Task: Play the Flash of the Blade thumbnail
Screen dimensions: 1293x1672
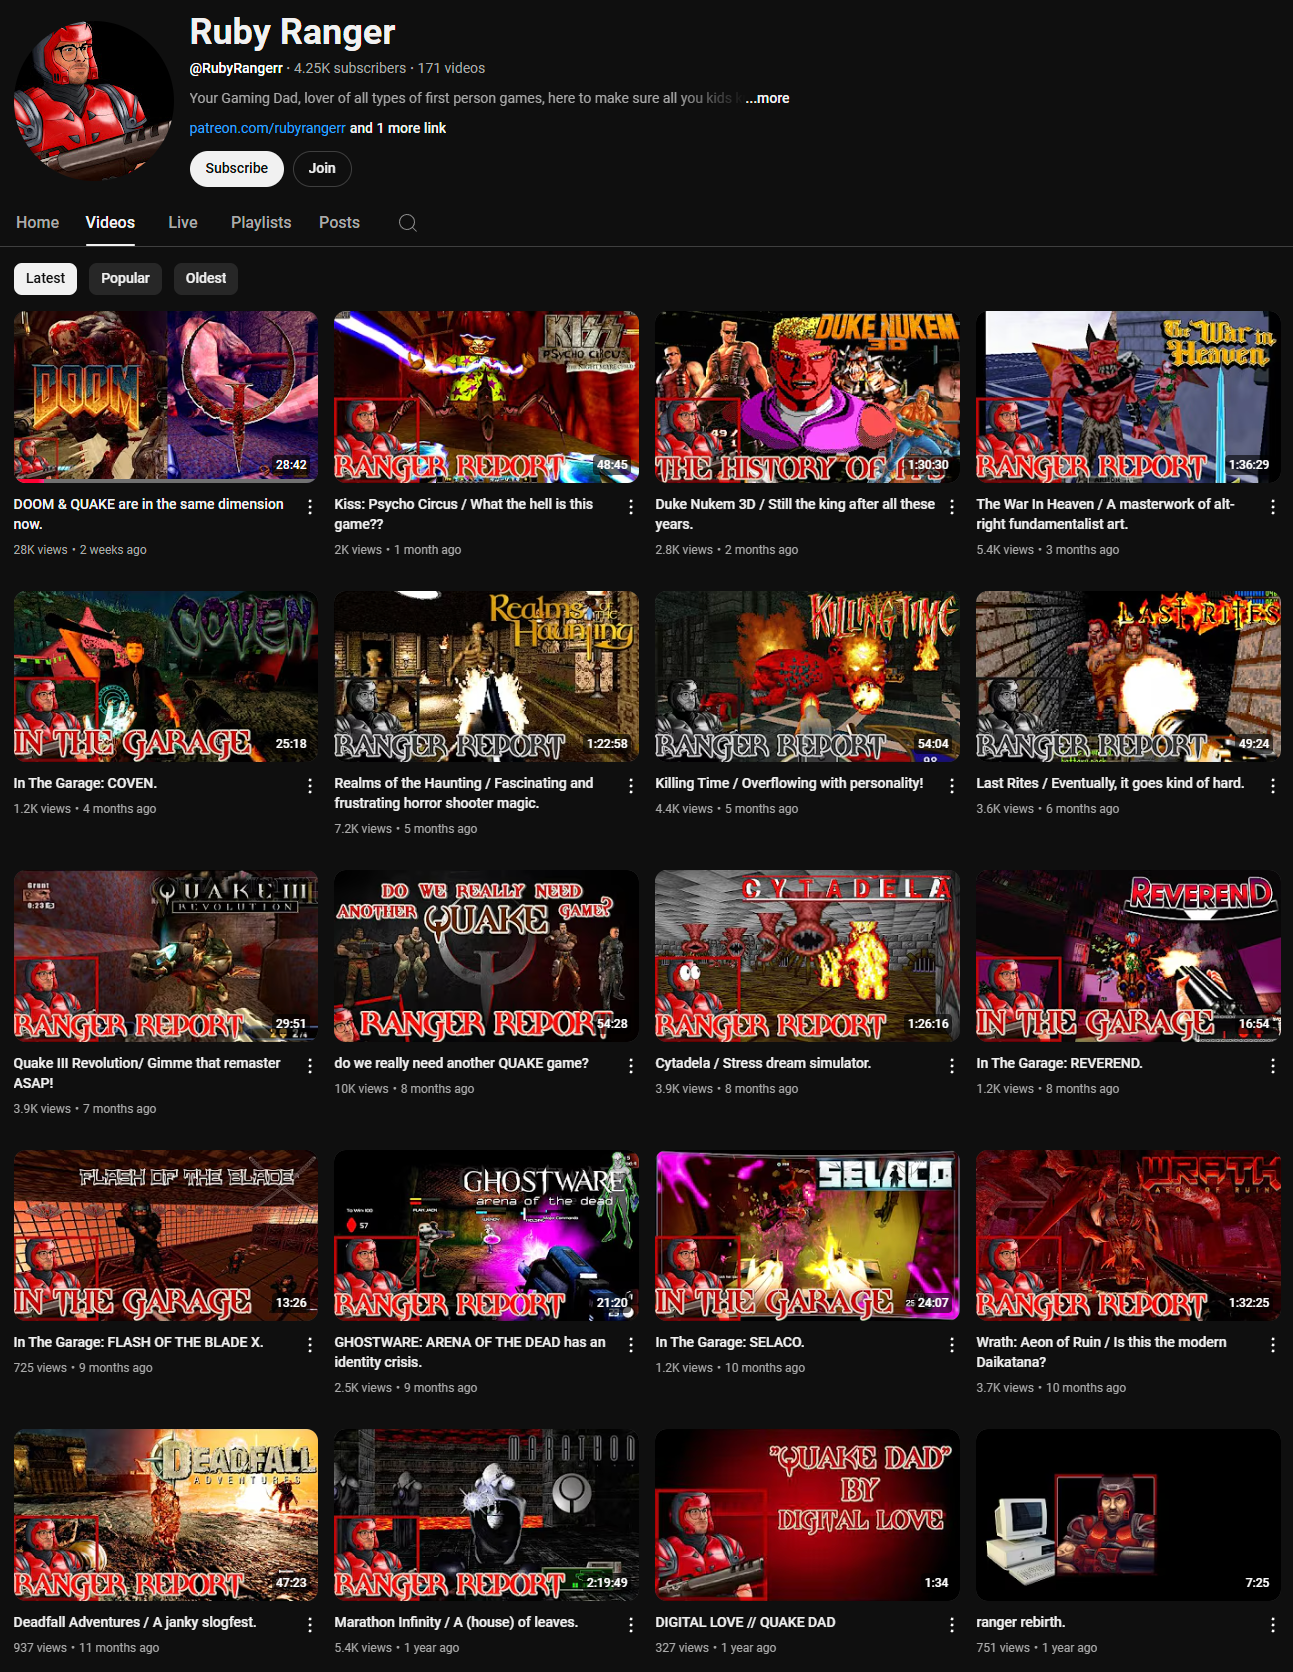Action: [x=165, y=1235]
